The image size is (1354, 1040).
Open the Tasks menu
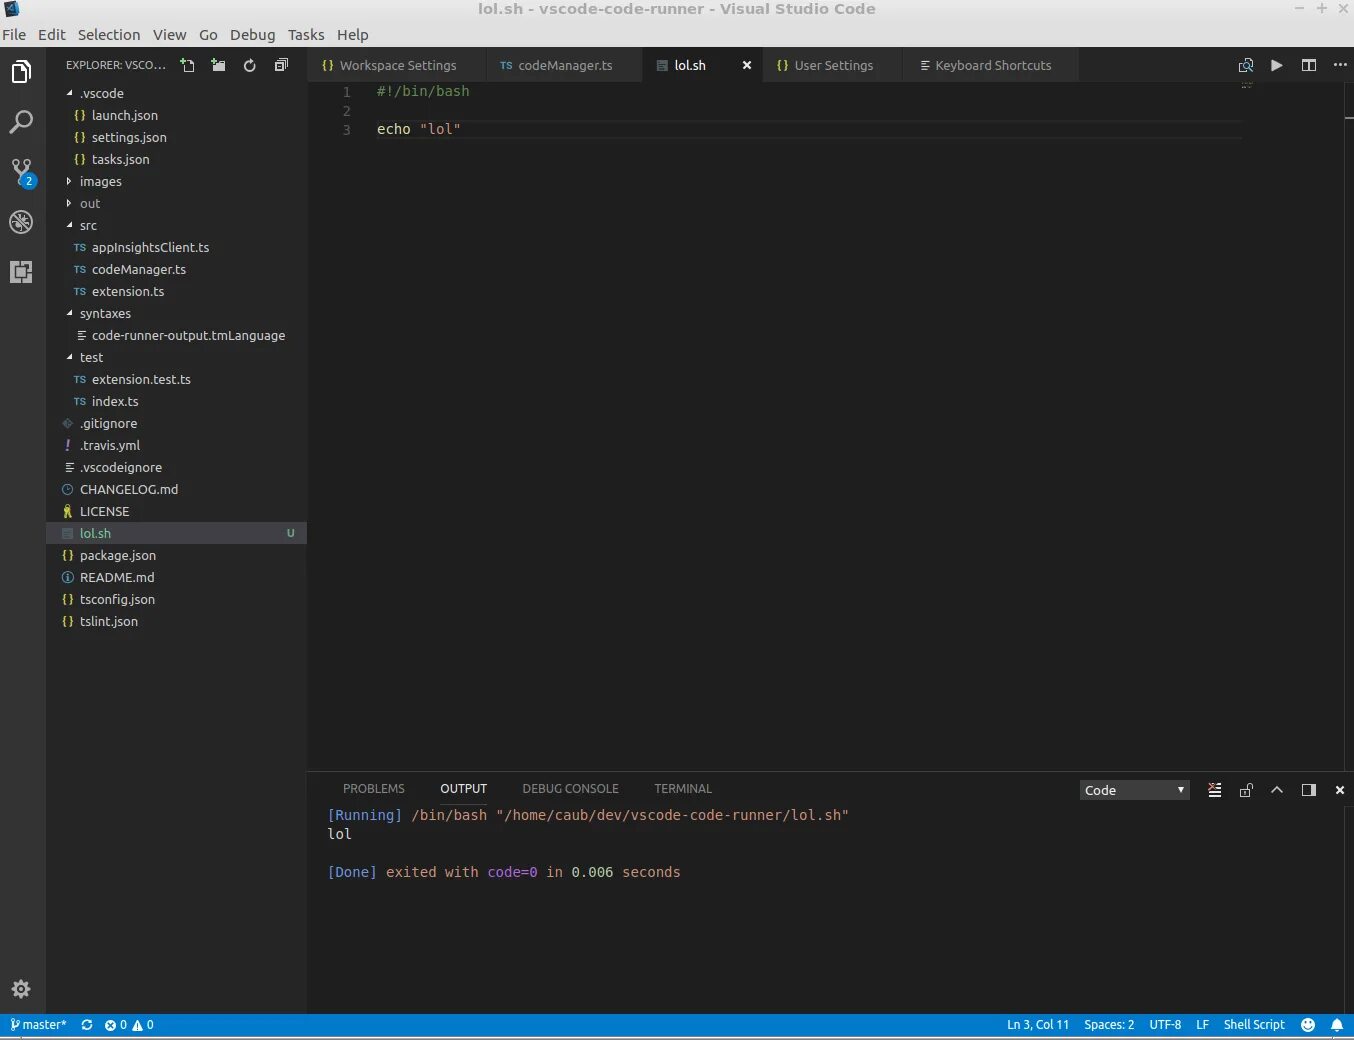[306, 34]
